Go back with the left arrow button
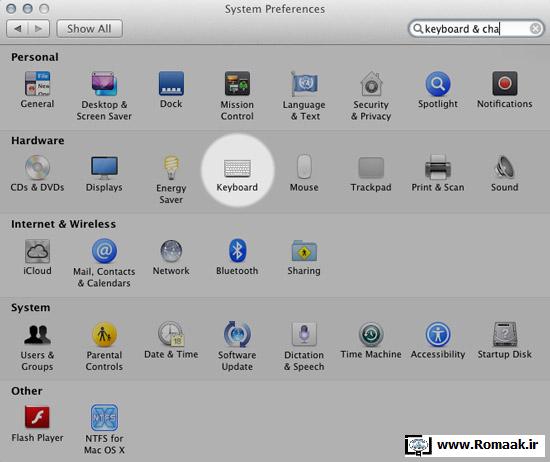The image size is (550, 462). (x=18, y=28)
